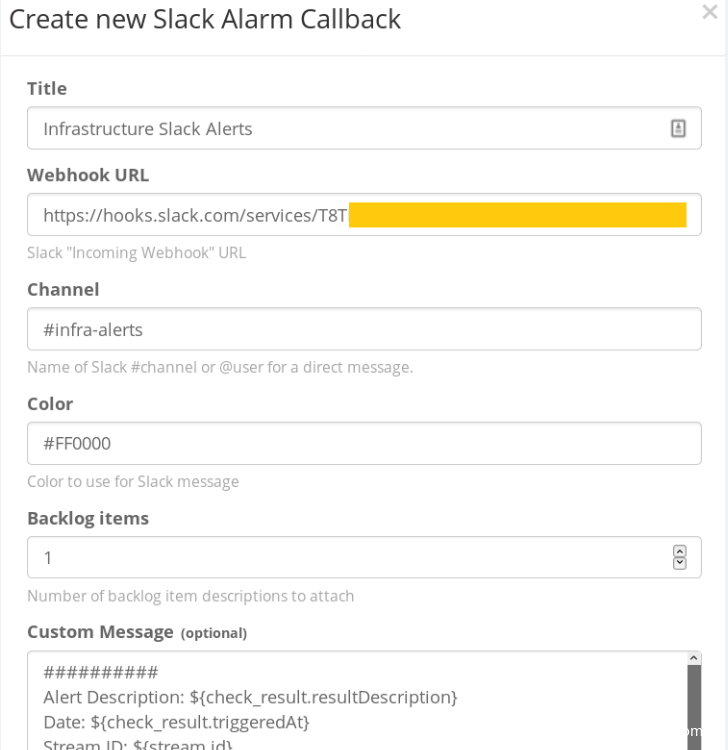Decrease the Backlog items value with down arrow
The image size is (728, 750).
pos(681,563)
